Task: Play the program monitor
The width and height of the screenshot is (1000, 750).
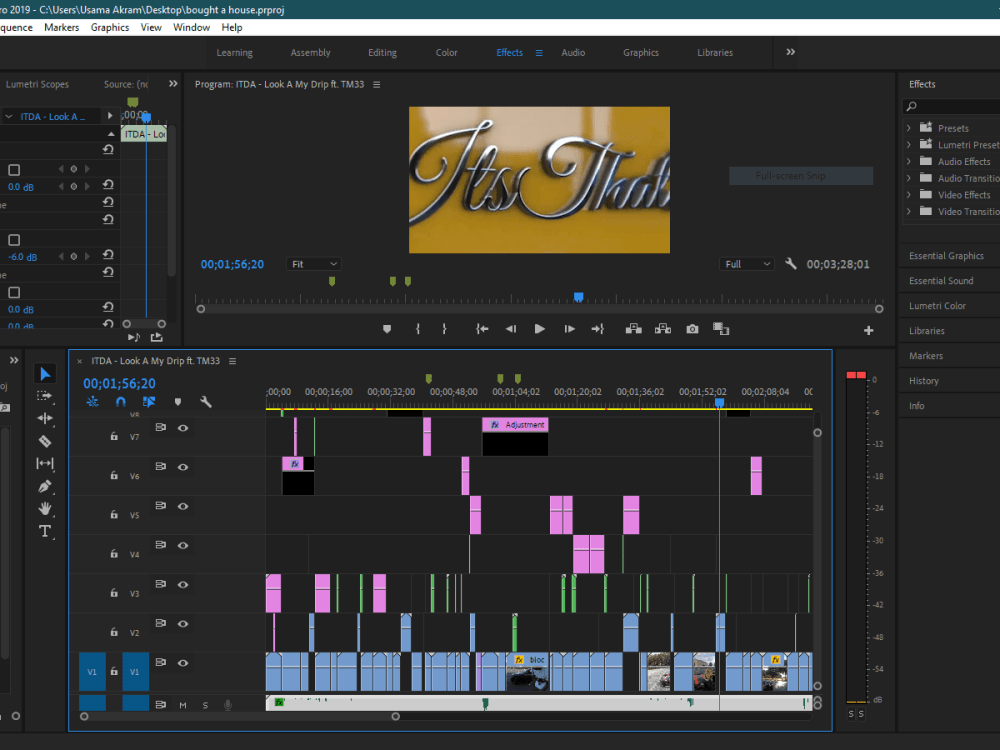Action: [540, 329]
